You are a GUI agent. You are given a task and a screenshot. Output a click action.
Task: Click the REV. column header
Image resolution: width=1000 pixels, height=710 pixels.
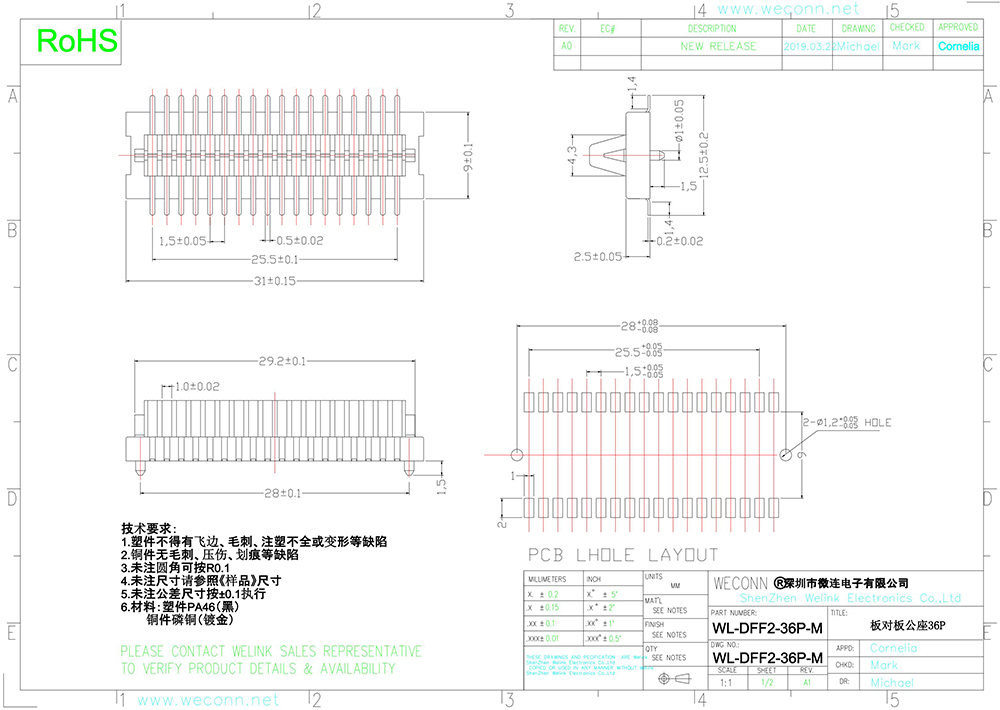pos(565,29)
